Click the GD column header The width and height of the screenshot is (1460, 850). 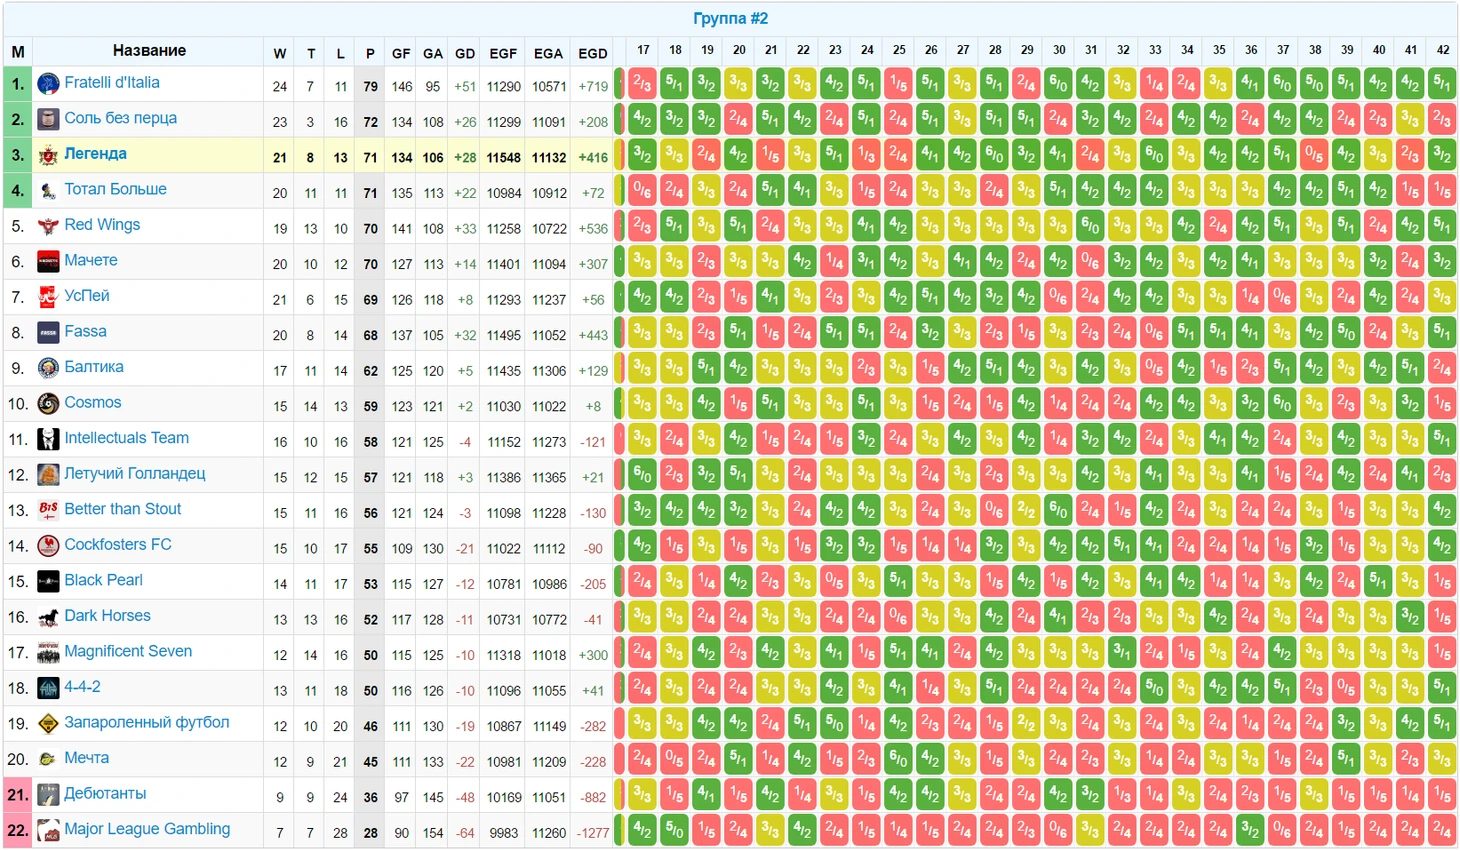pos(465,54)
